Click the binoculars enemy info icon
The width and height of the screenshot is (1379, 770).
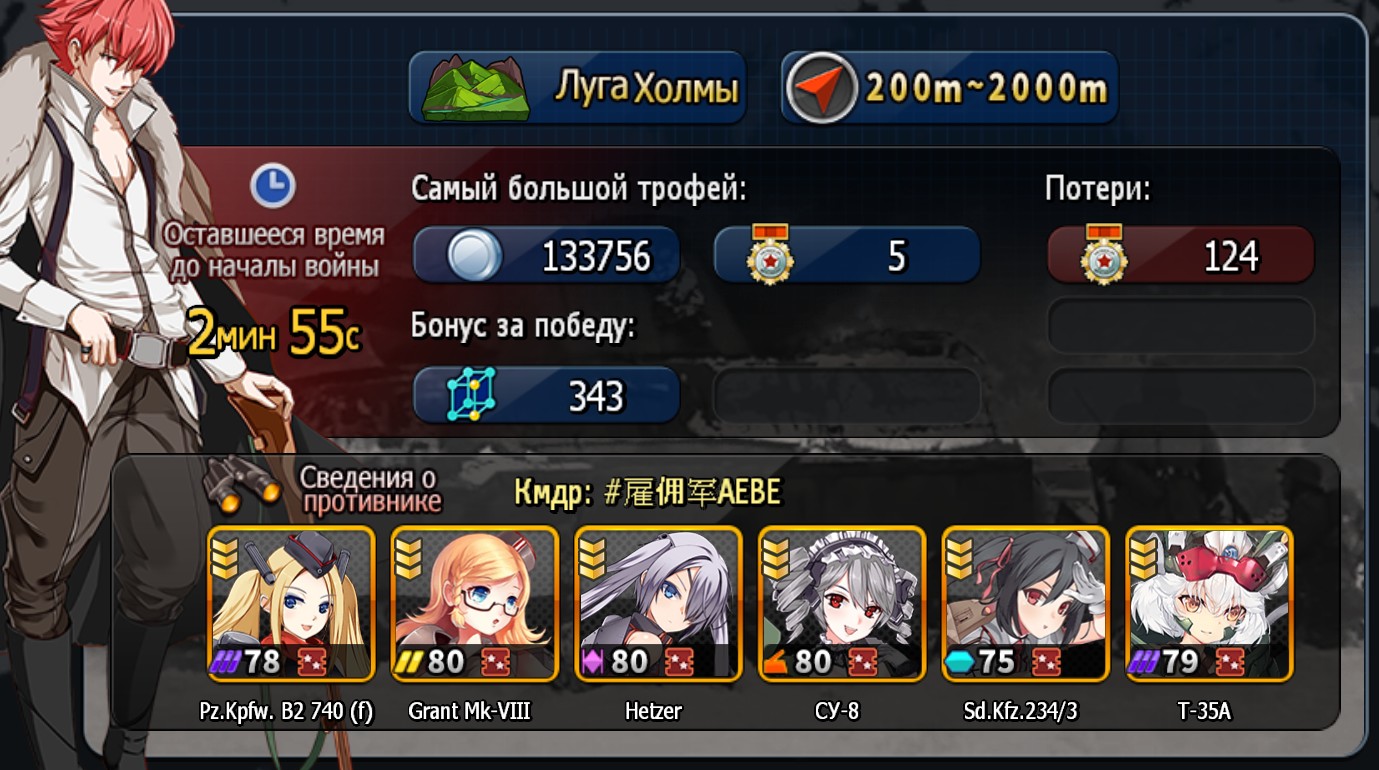(243, 483)
